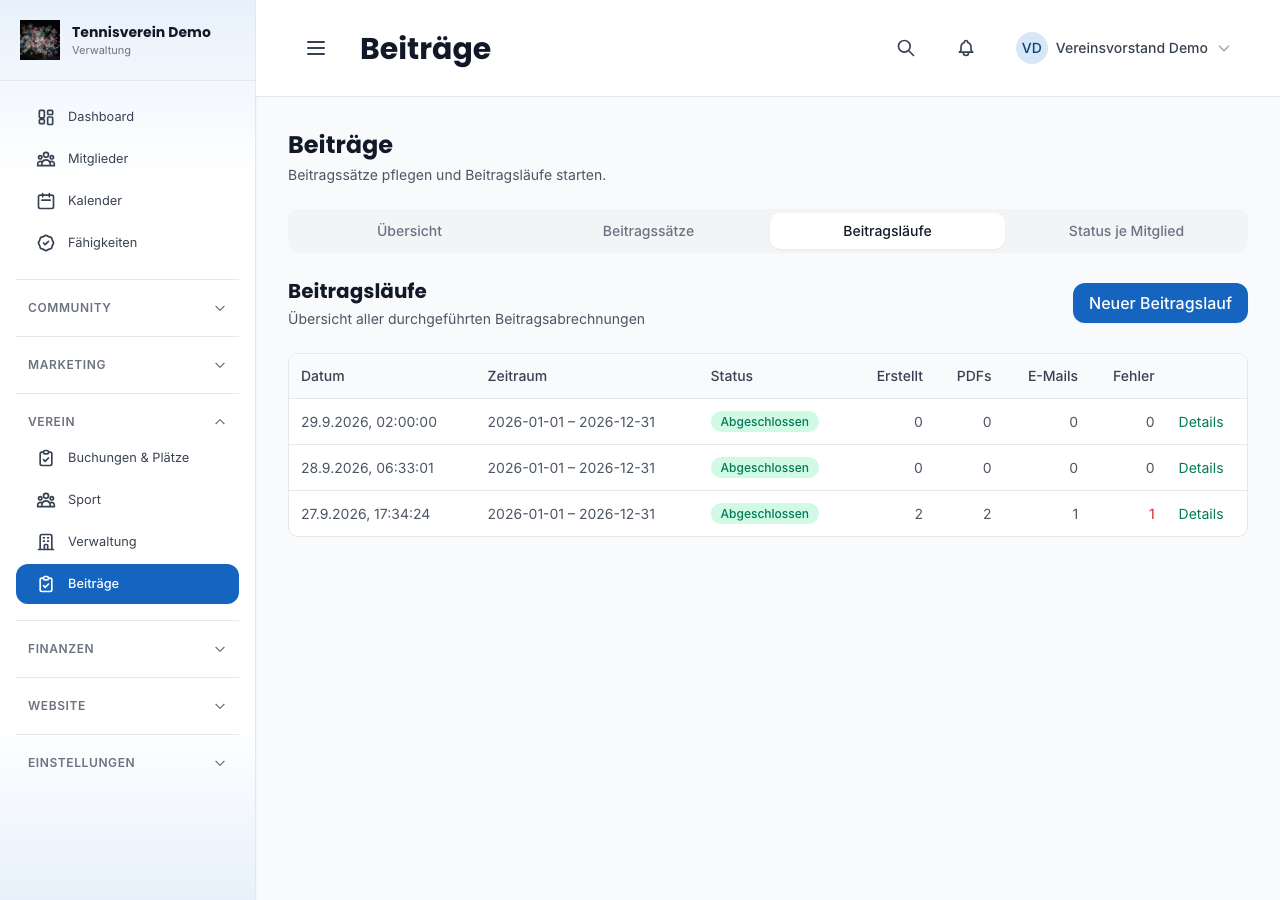
Task: Click the Dashboard sidebar icon
Action: point(46,117)
